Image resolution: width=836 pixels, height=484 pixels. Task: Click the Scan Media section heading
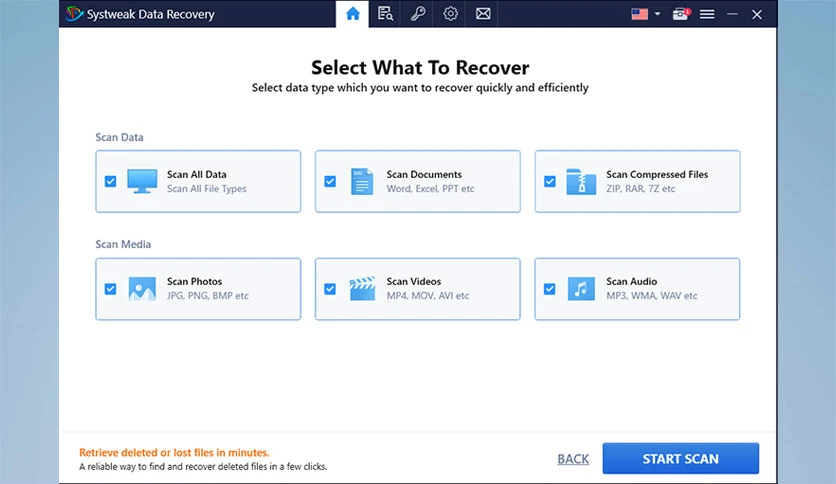click(x=123, y=245)
